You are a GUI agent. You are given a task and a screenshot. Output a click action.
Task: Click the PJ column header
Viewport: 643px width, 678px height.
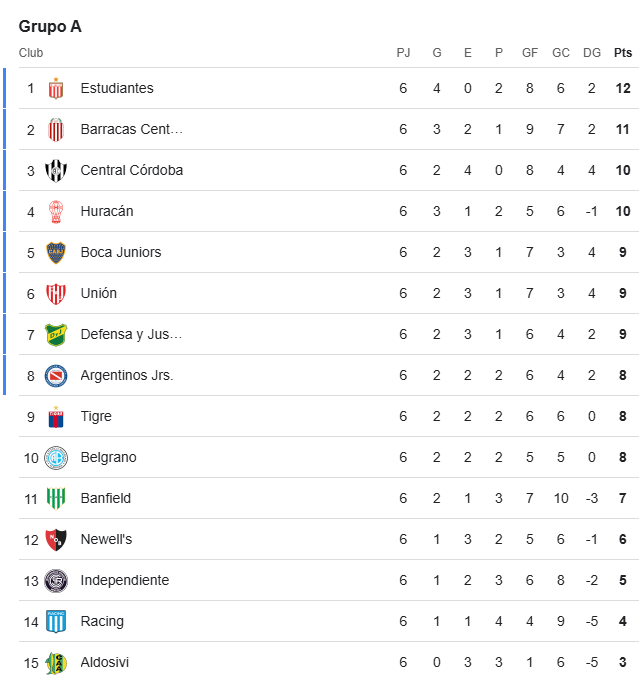403,53
